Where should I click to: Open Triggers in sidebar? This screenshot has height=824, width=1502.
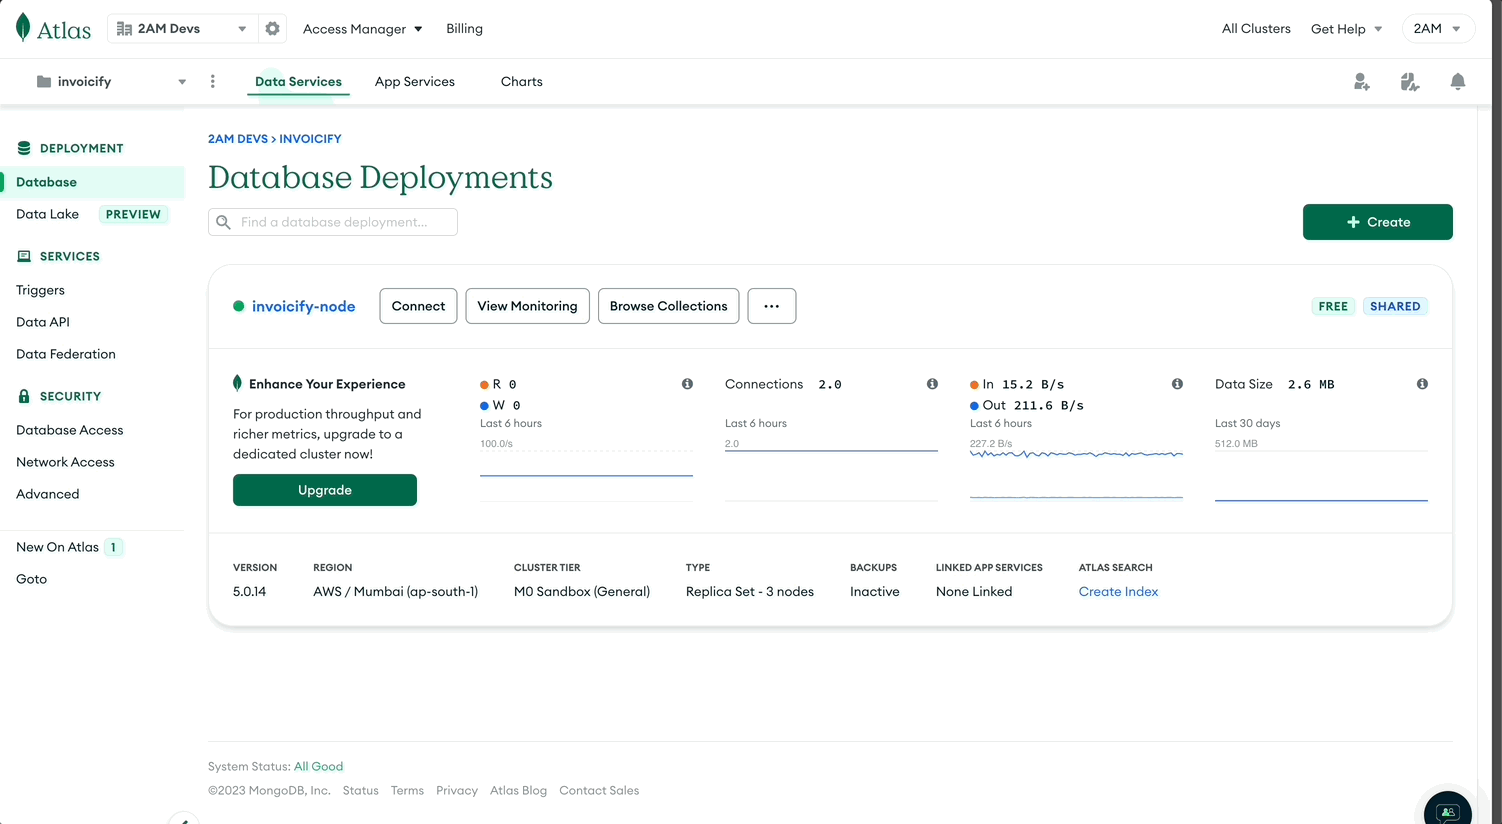point(40,290)
